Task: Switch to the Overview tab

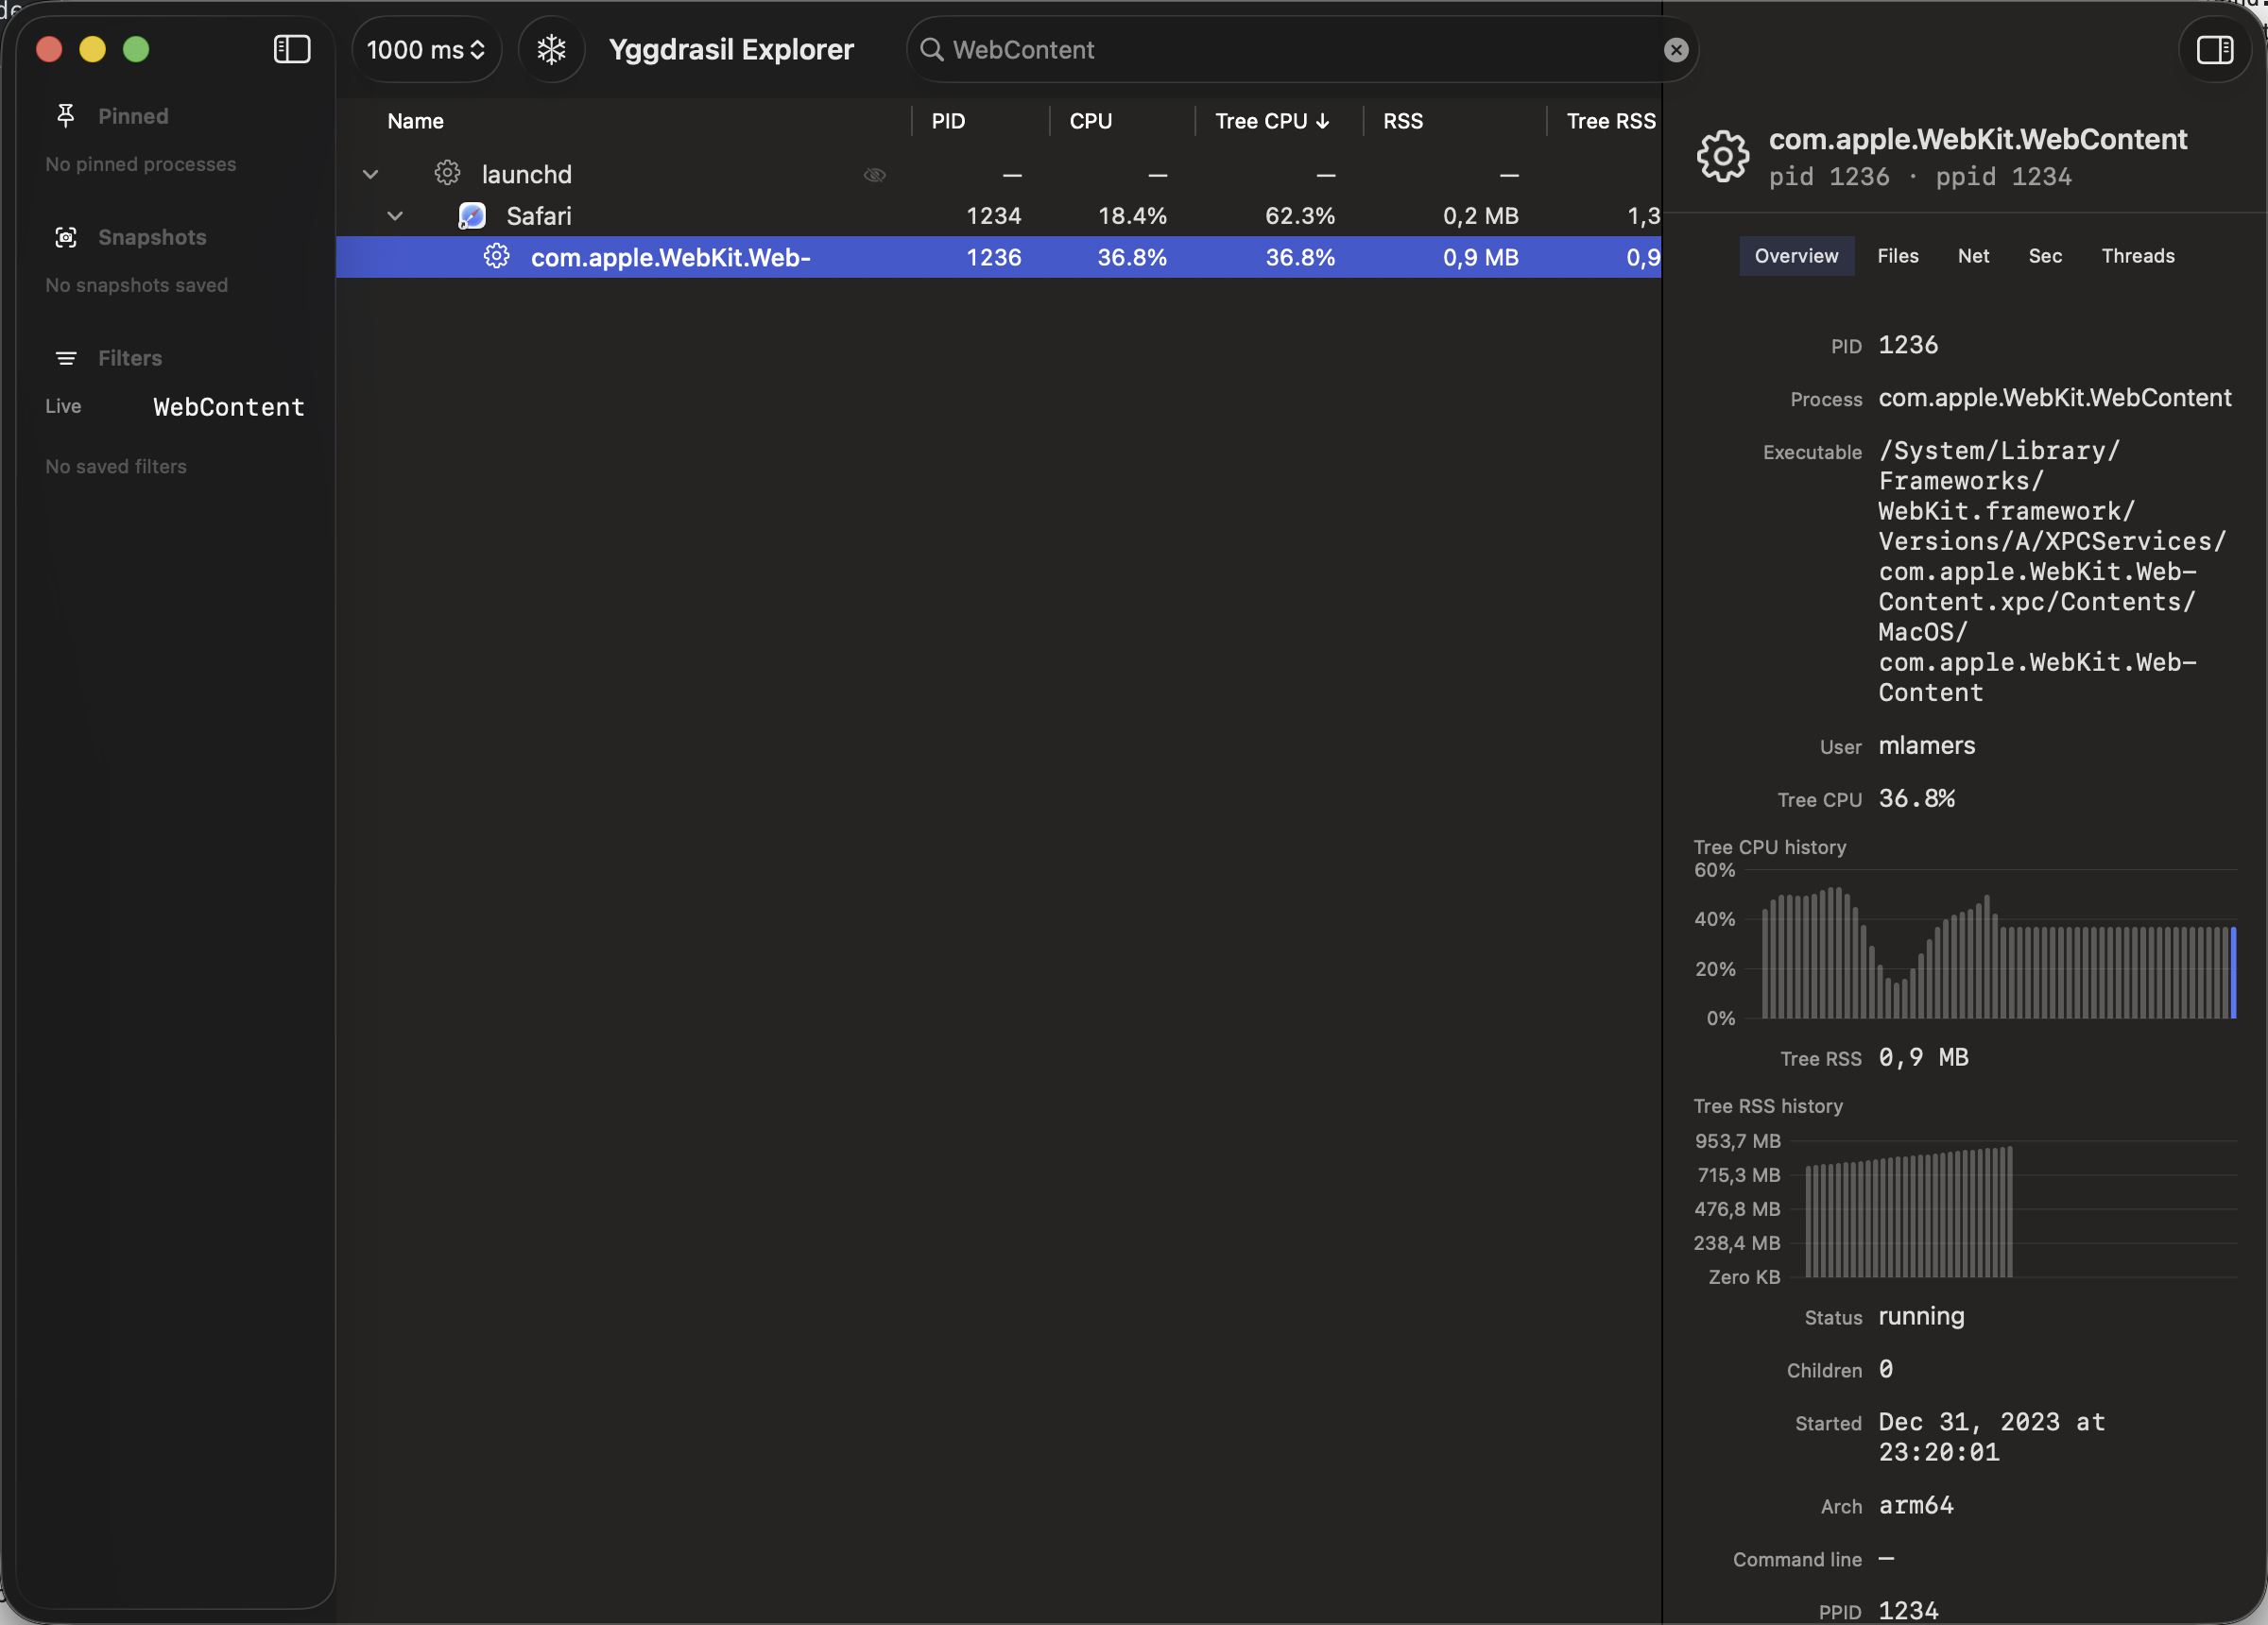Action: 1796,256
